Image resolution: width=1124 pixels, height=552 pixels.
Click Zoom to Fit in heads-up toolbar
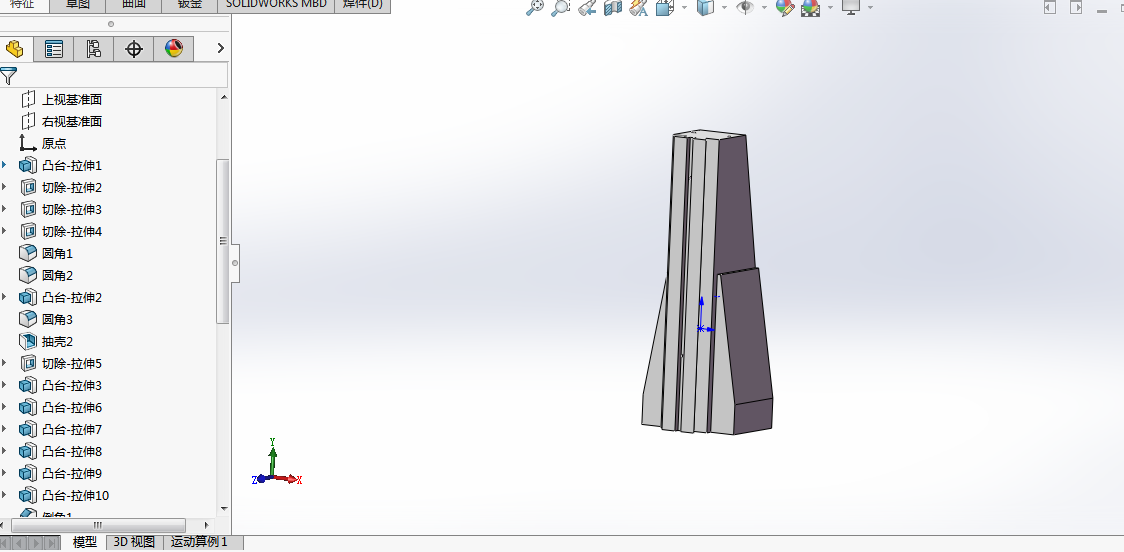point(534,8)
